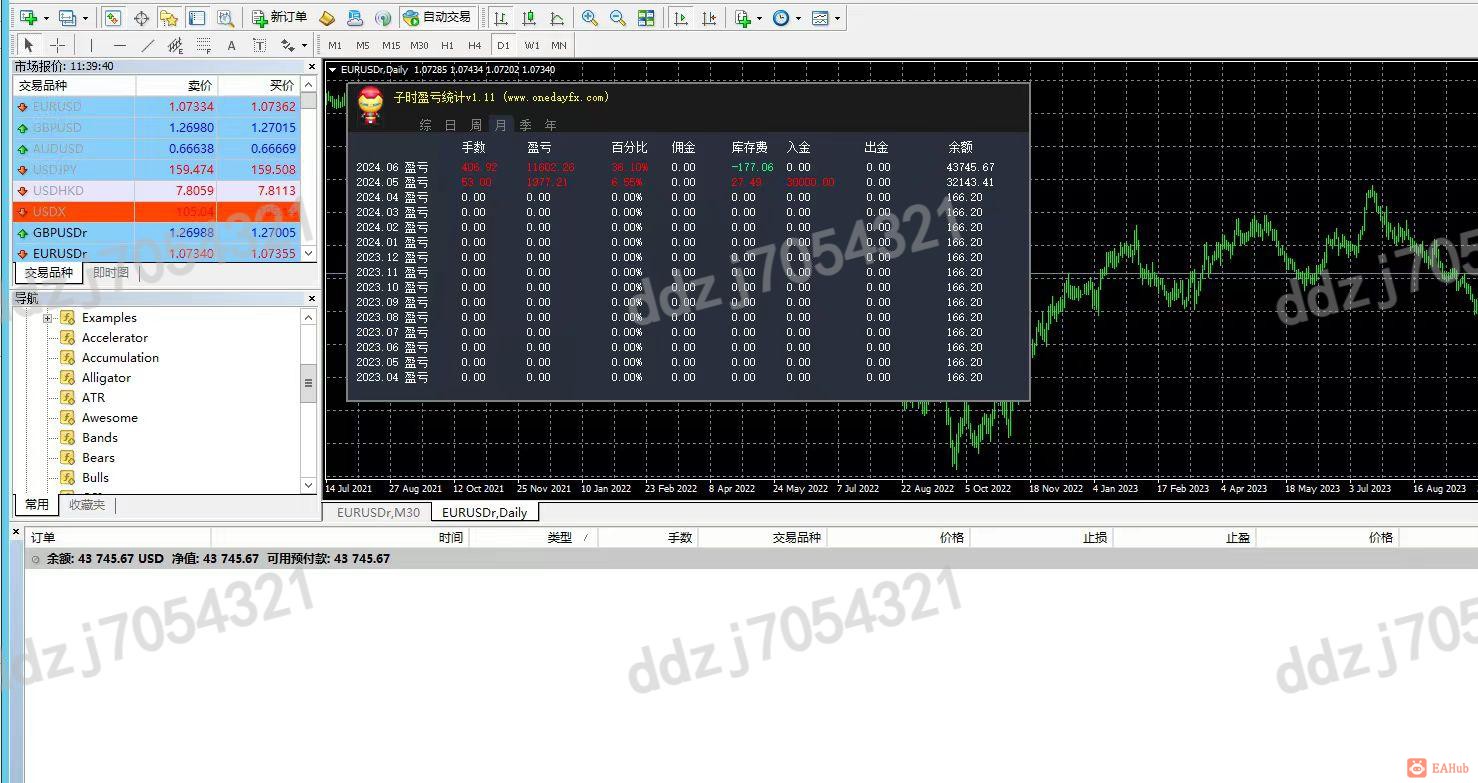Set timeframe to M5

click(x=363, y=45)
